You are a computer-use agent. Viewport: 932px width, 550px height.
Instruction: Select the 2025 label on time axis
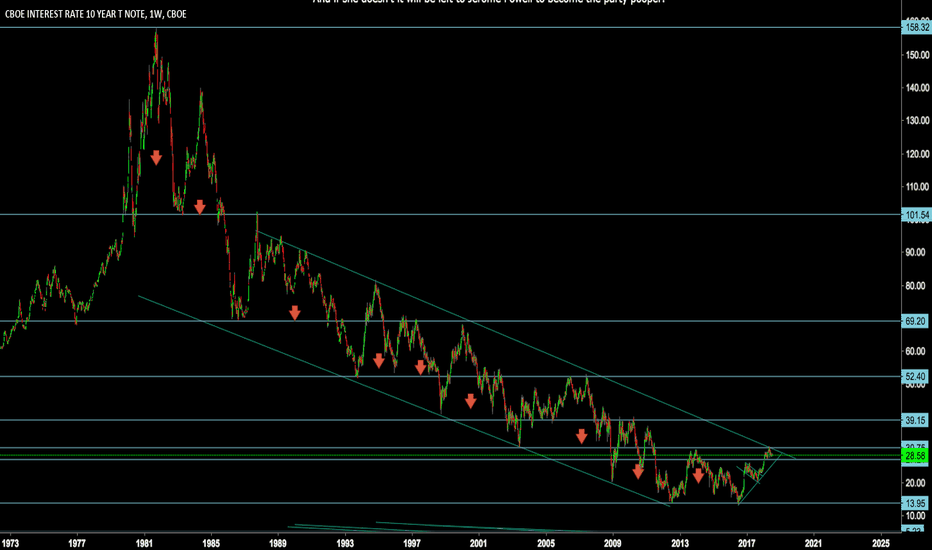click(881, 543)
